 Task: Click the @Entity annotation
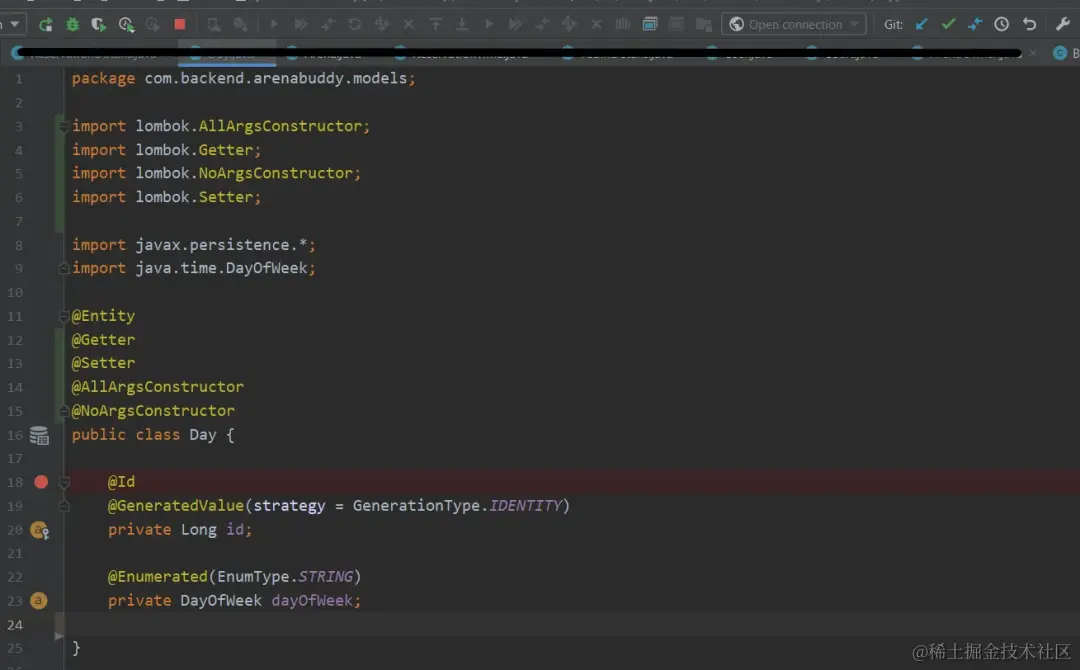pyautogui.click(x=103, y=316)
